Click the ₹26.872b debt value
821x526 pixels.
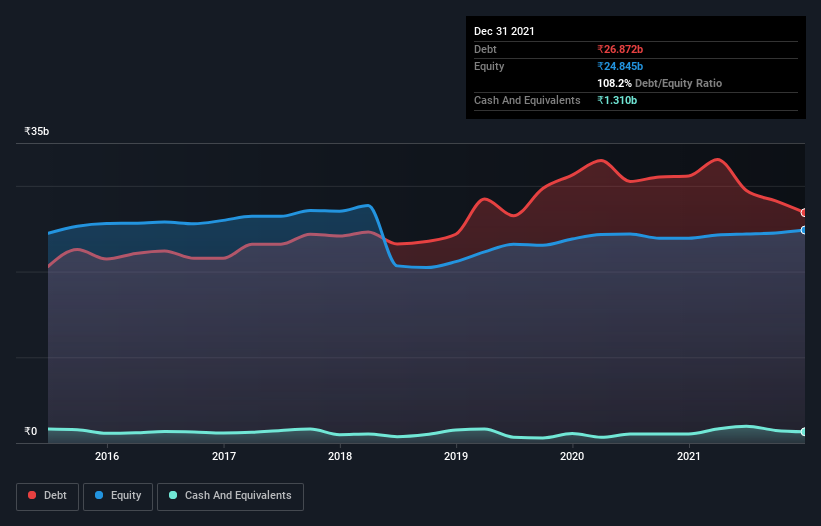(620, 49)
